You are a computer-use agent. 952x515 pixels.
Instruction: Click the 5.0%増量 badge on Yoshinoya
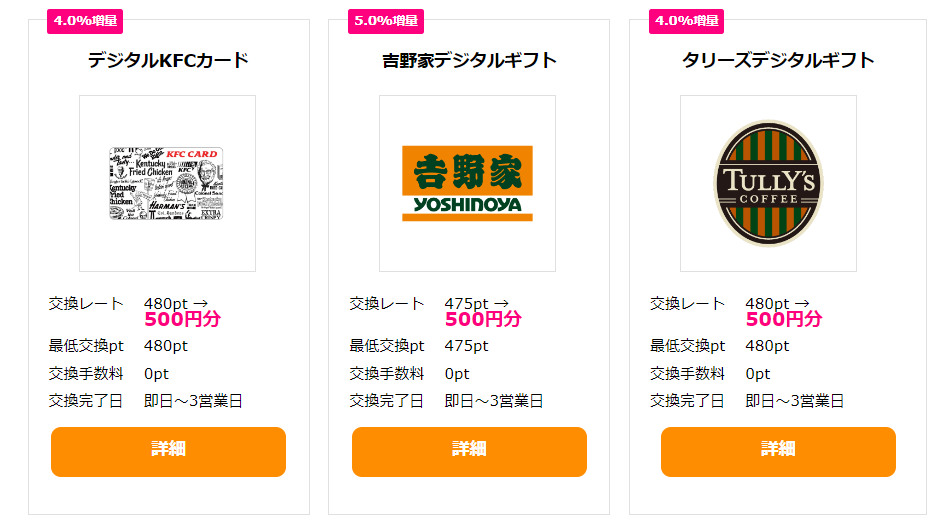pos(386,21)
